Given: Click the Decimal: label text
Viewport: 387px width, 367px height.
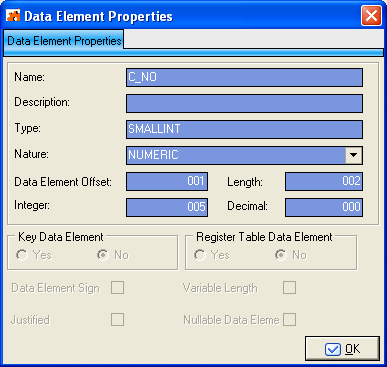Looking at the screenshot, I should [x=247, y=206].
